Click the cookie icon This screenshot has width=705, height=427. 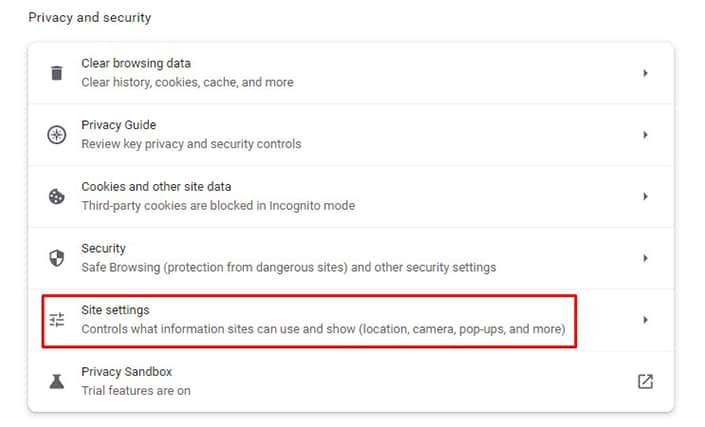(x=57, y=196)
